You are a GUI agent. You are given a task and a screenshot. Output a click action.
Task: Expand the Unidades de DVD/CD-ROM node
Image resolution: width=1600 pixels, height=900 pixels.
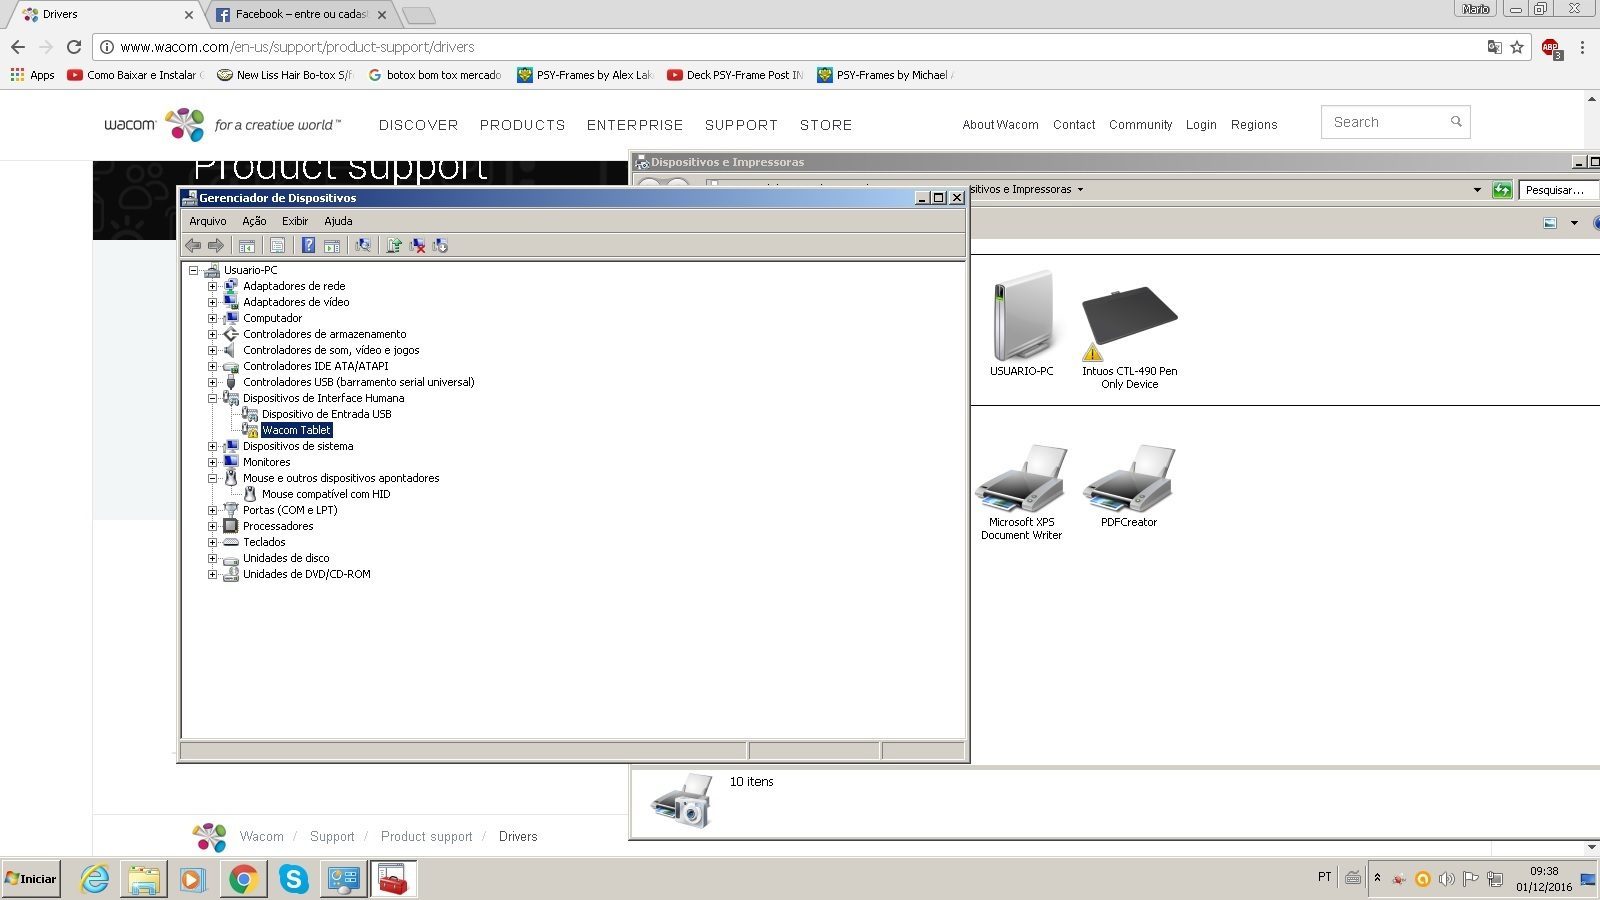click(212, 574)
